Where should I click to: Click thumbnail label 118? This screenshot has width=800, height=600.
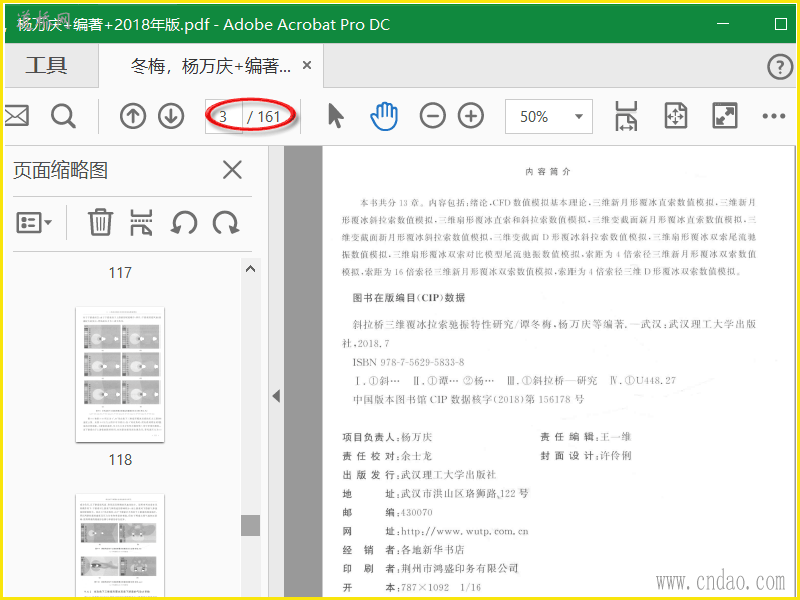pos(120,460)
